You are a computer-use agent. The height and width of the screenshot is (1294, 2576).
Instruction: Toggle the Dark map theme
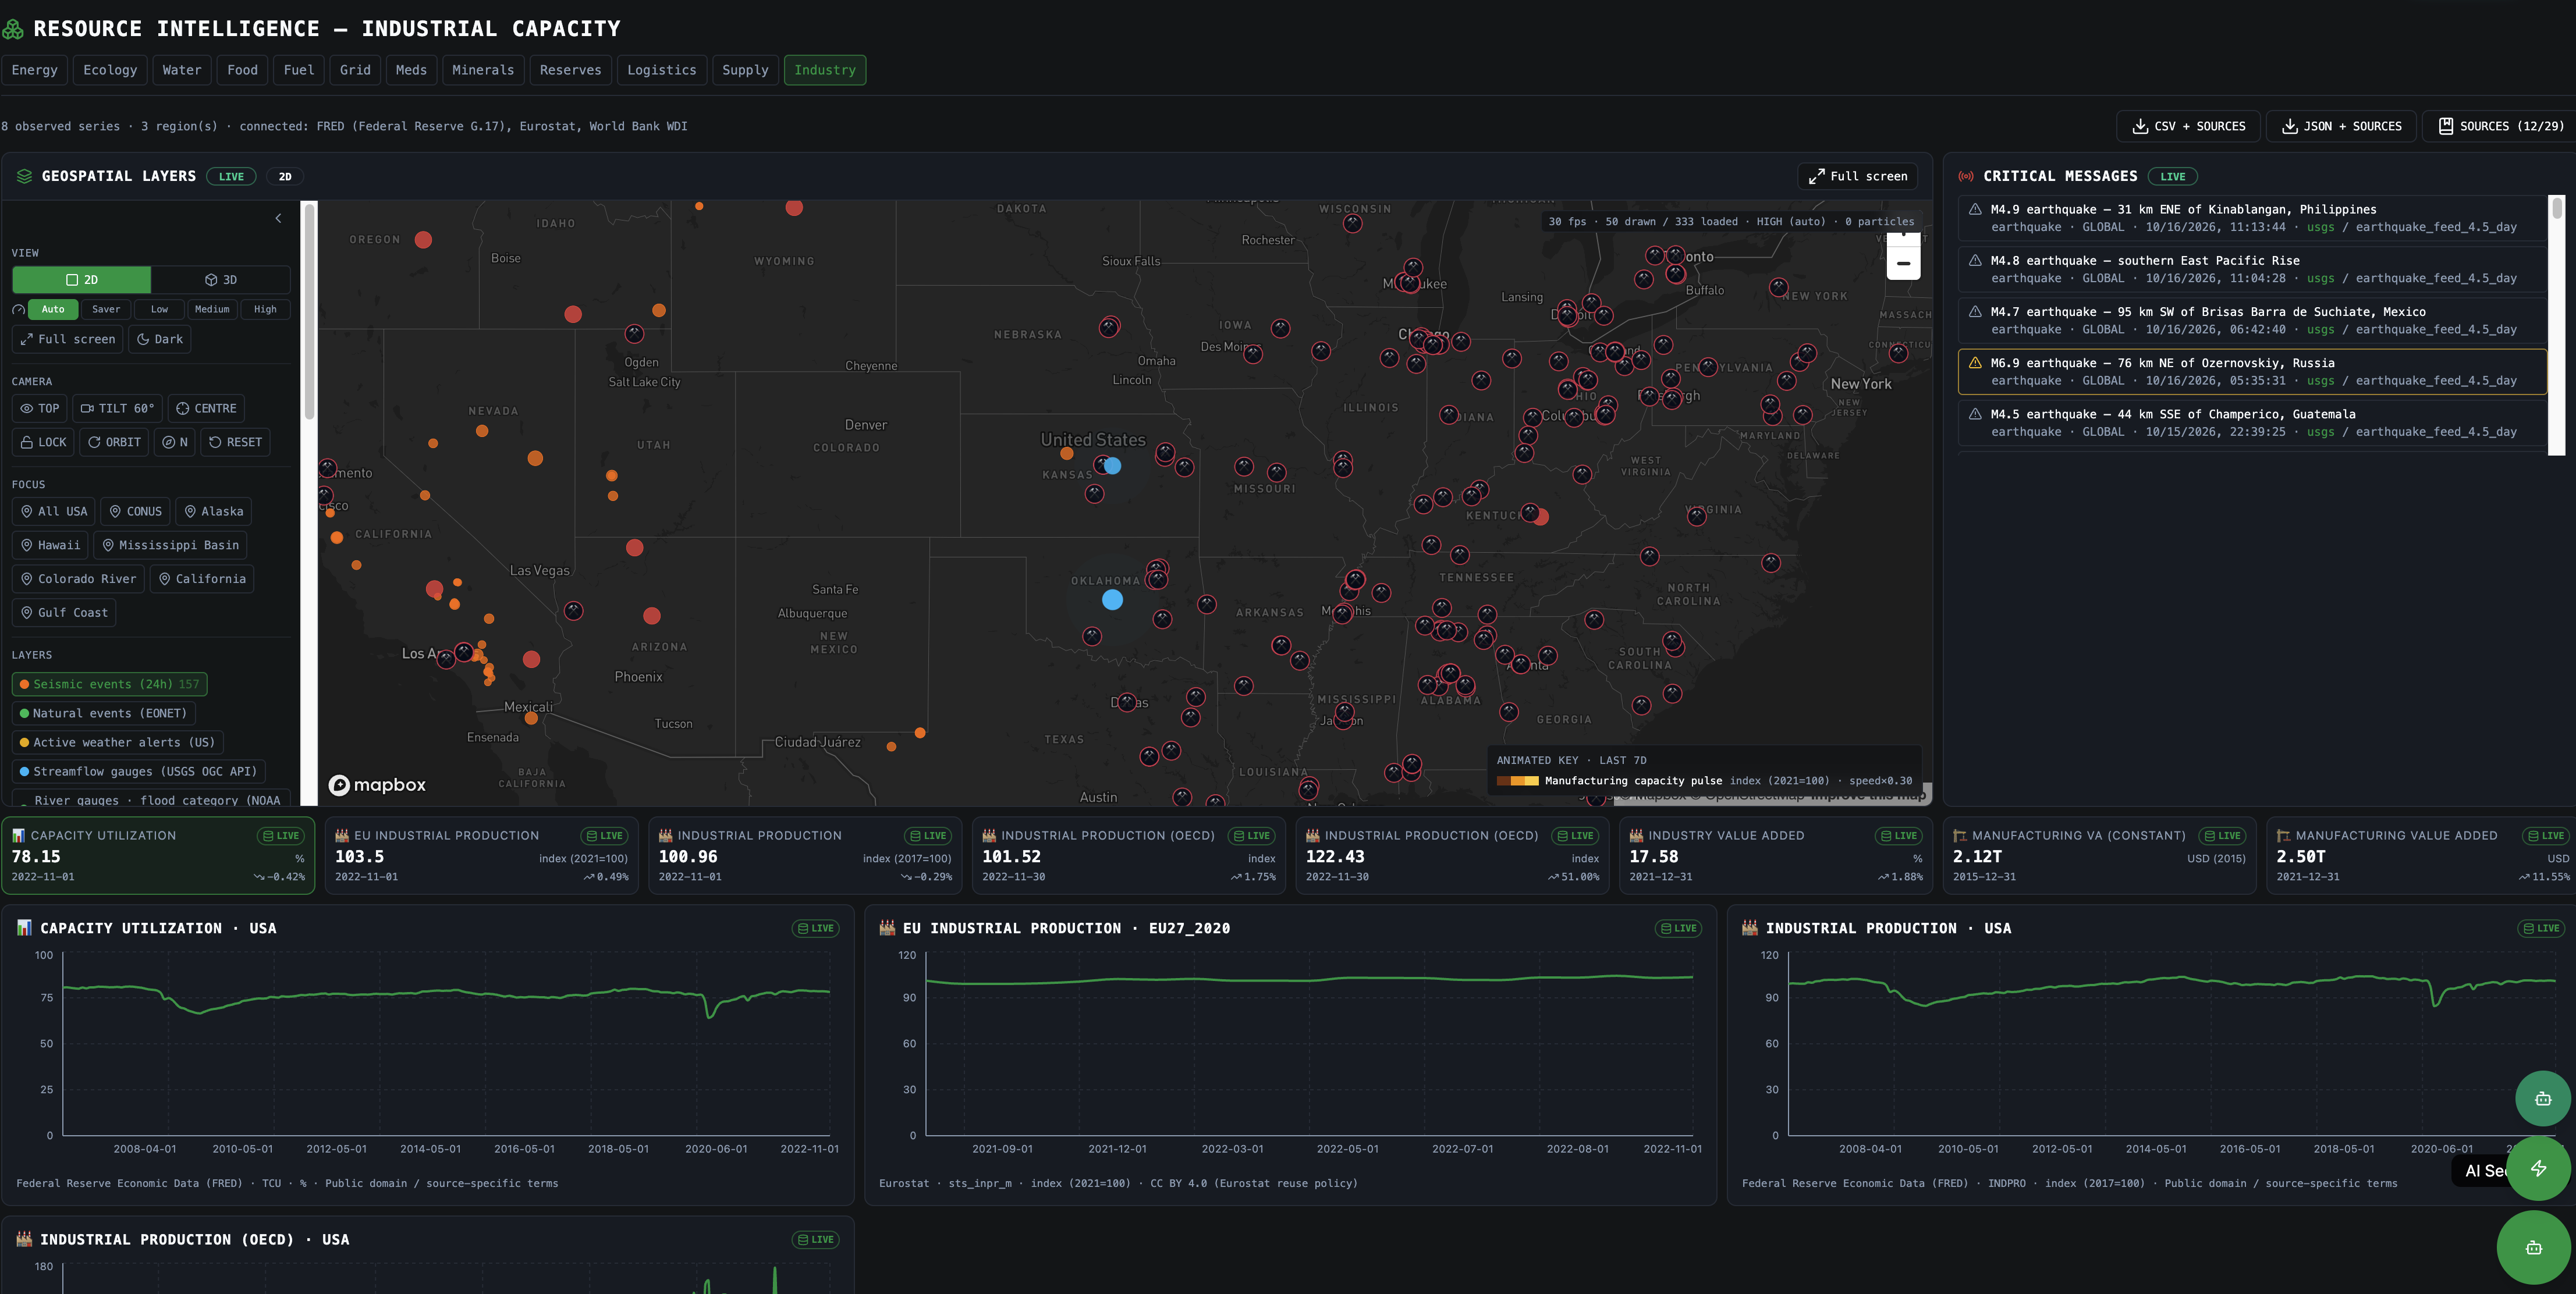(160, 339)
